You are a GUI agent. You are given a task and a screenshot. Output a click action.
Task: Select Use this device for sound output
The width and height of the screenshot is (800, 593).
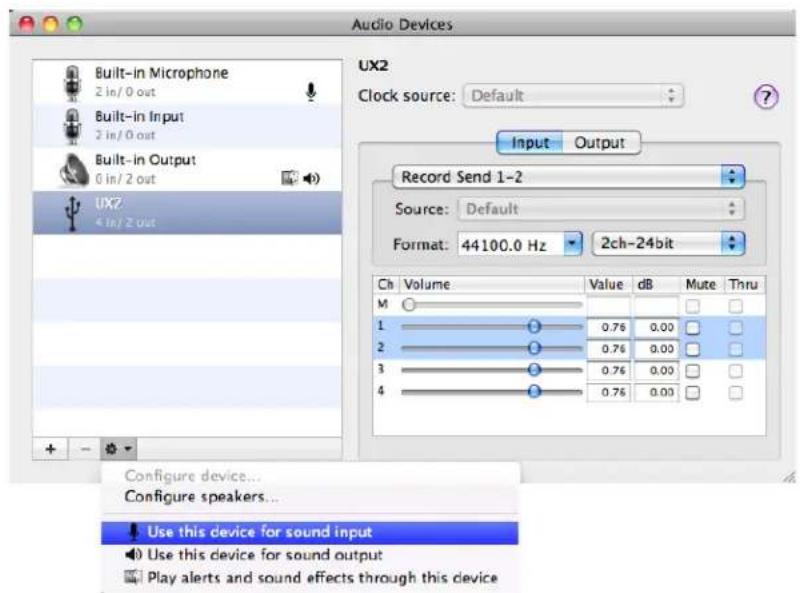pos(310,555)
